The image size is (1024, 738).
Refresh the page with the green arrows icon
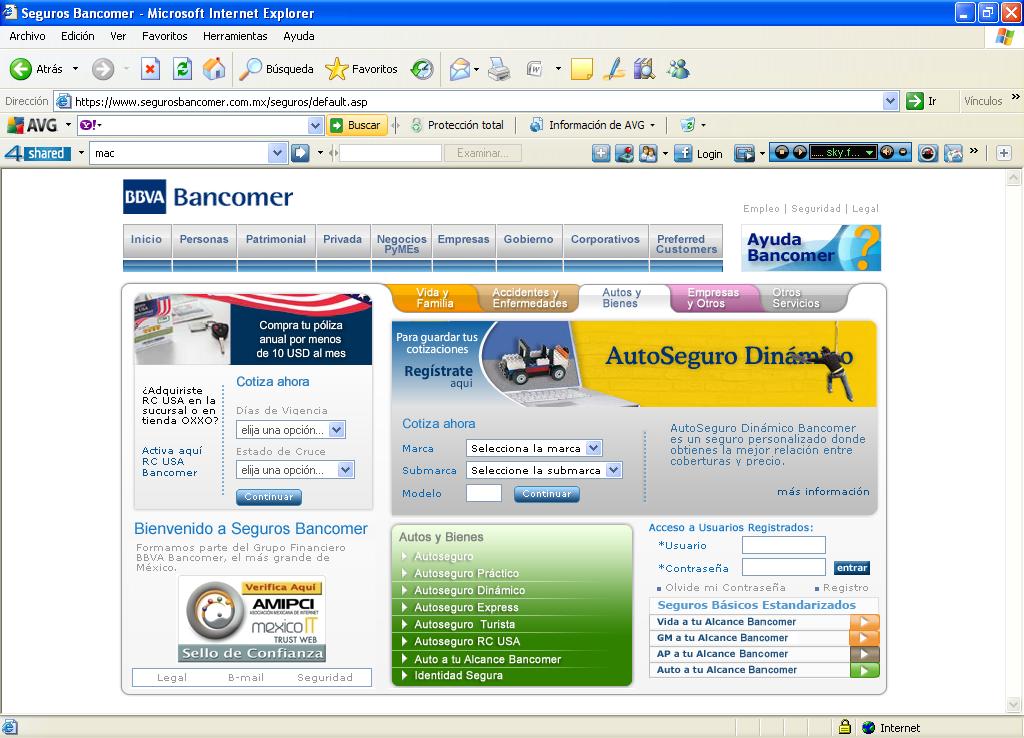tap(182, 69)
